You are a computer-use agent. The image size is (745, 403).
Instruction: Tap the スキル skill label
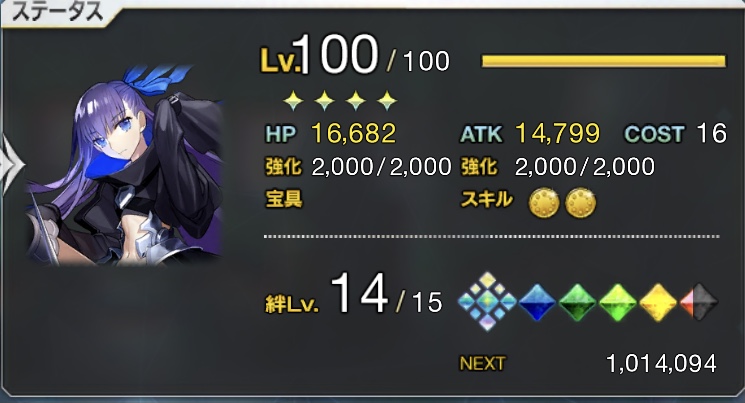pos(487,200)
